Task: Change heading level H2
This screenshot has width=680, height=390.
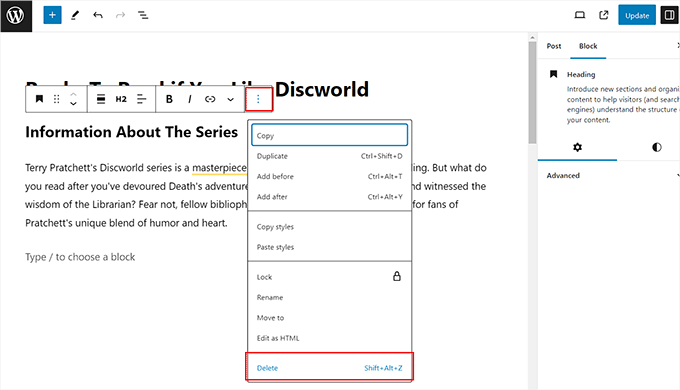Action: (x=121, y=99)
